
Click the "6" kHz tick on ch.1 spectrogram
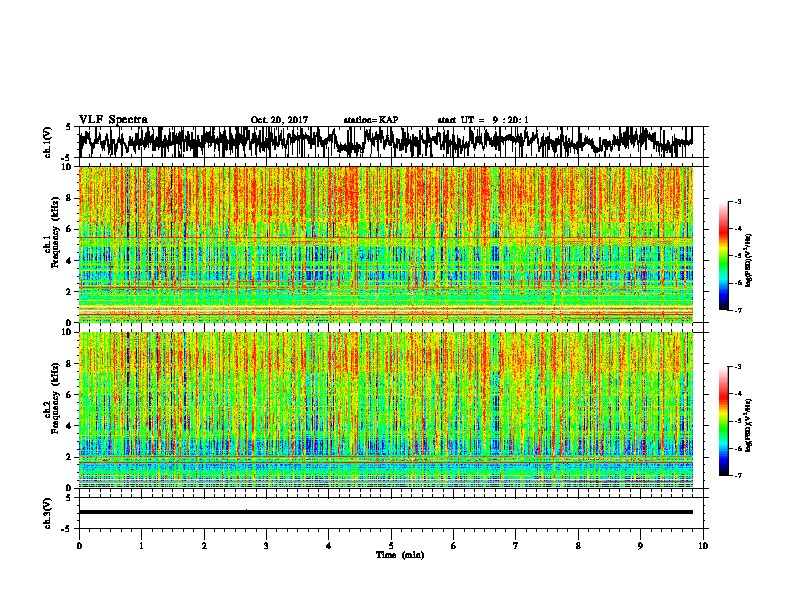pos(70,229)
